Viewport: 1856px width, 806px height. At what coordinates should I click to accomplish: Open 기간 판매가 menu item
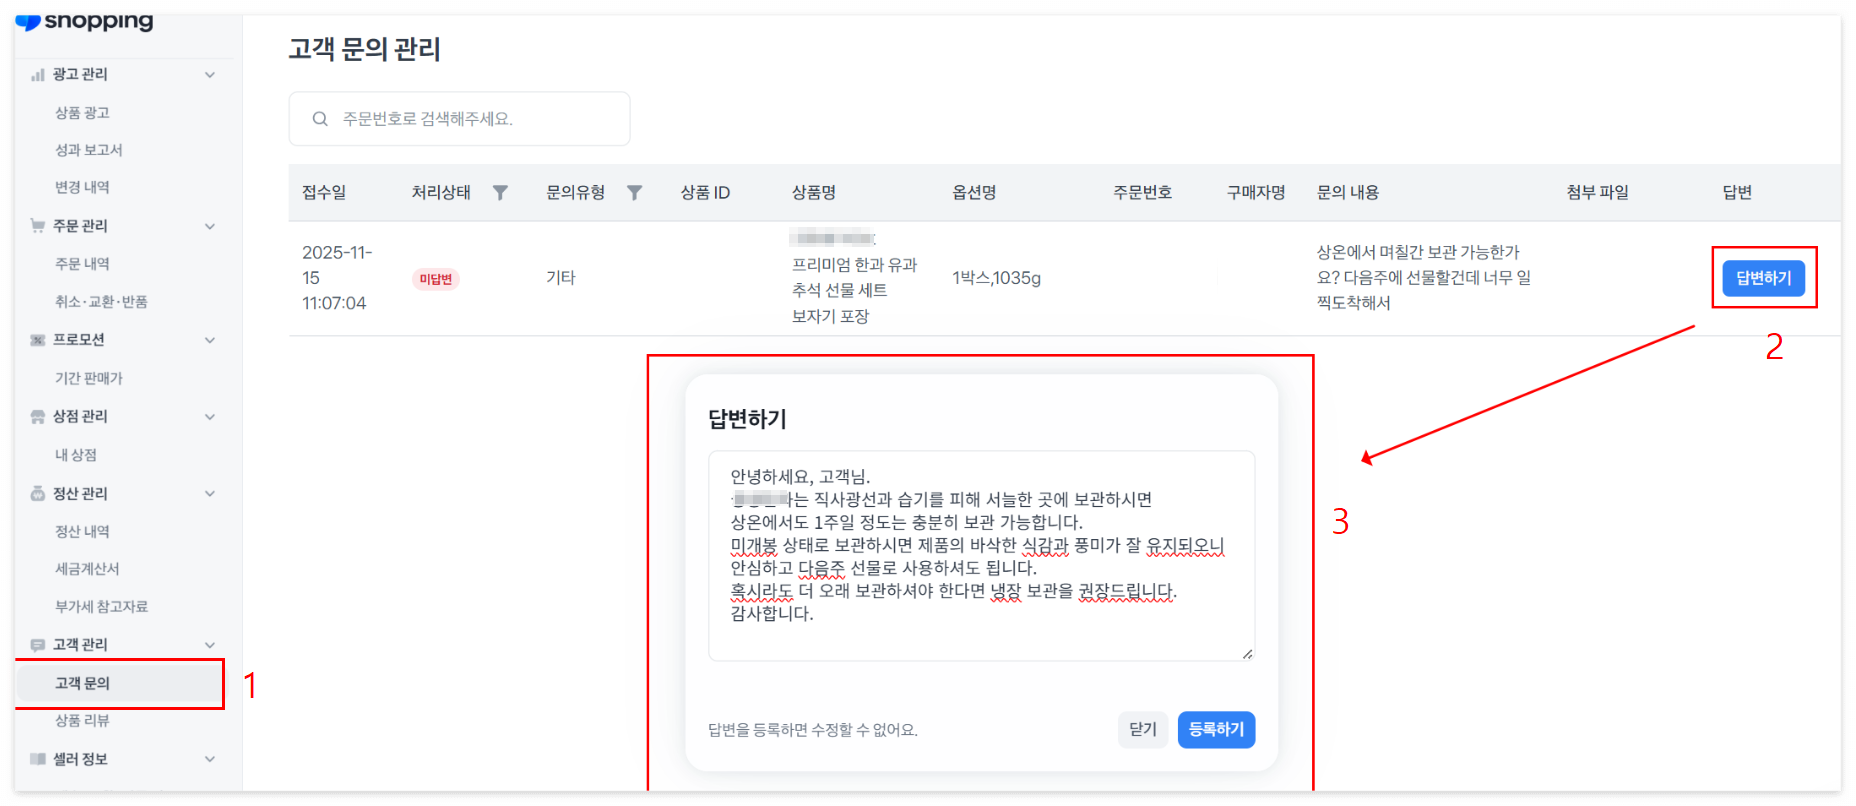88,378
